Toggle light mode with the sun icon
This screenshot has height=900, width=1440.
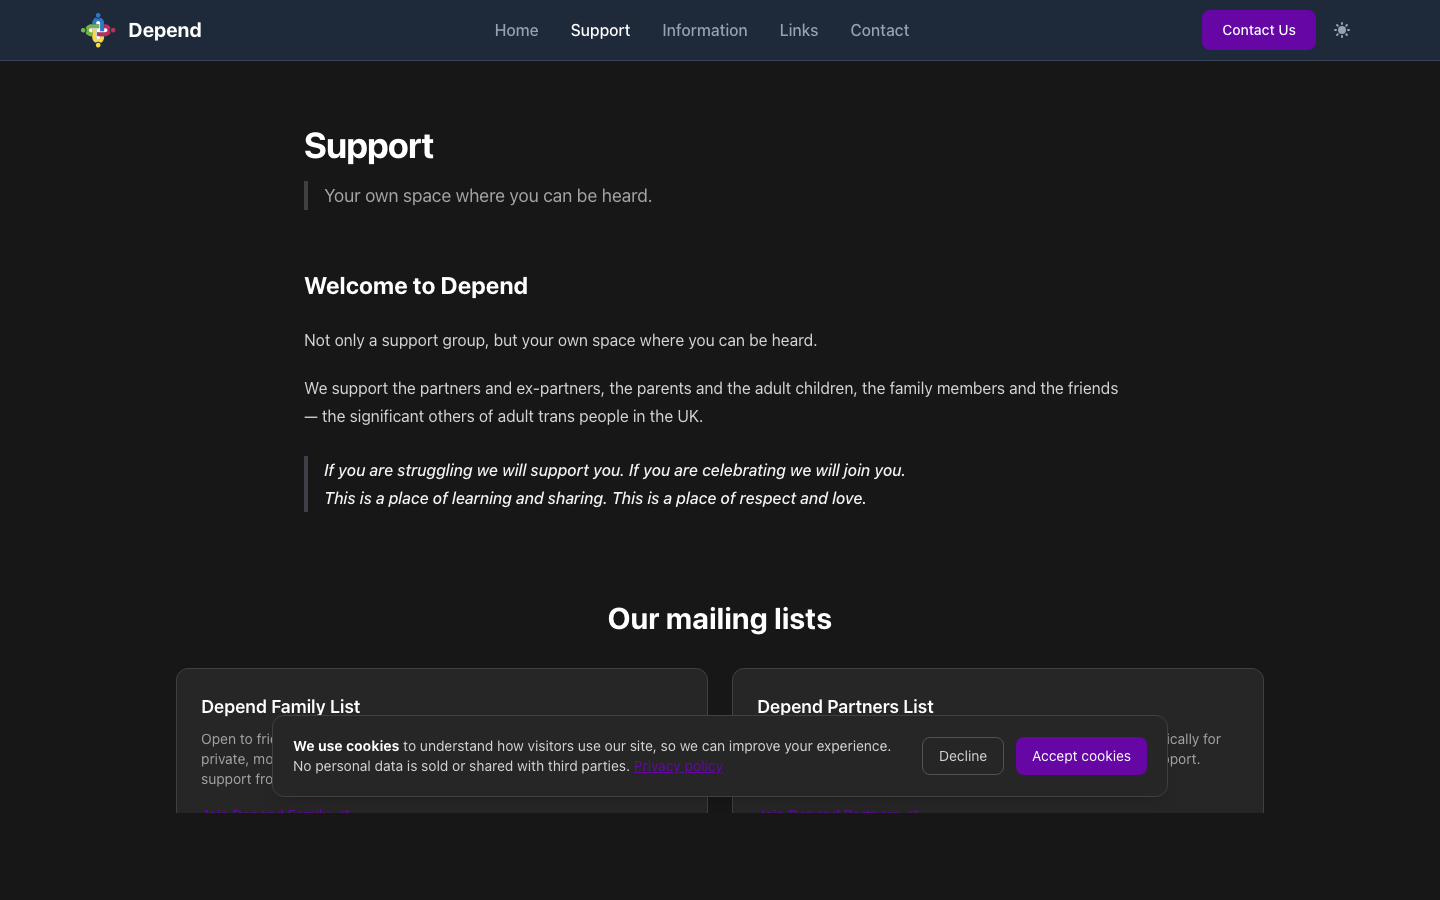click(1341, 30)
